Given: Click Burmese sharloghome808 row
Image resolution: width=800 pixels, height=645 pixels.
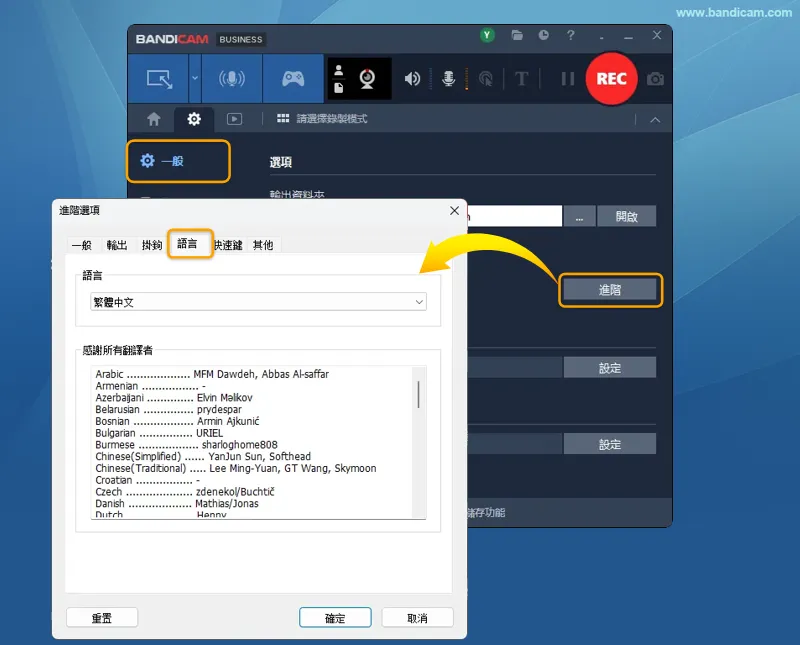Looking at the screenshot, I should pos(186,444).
